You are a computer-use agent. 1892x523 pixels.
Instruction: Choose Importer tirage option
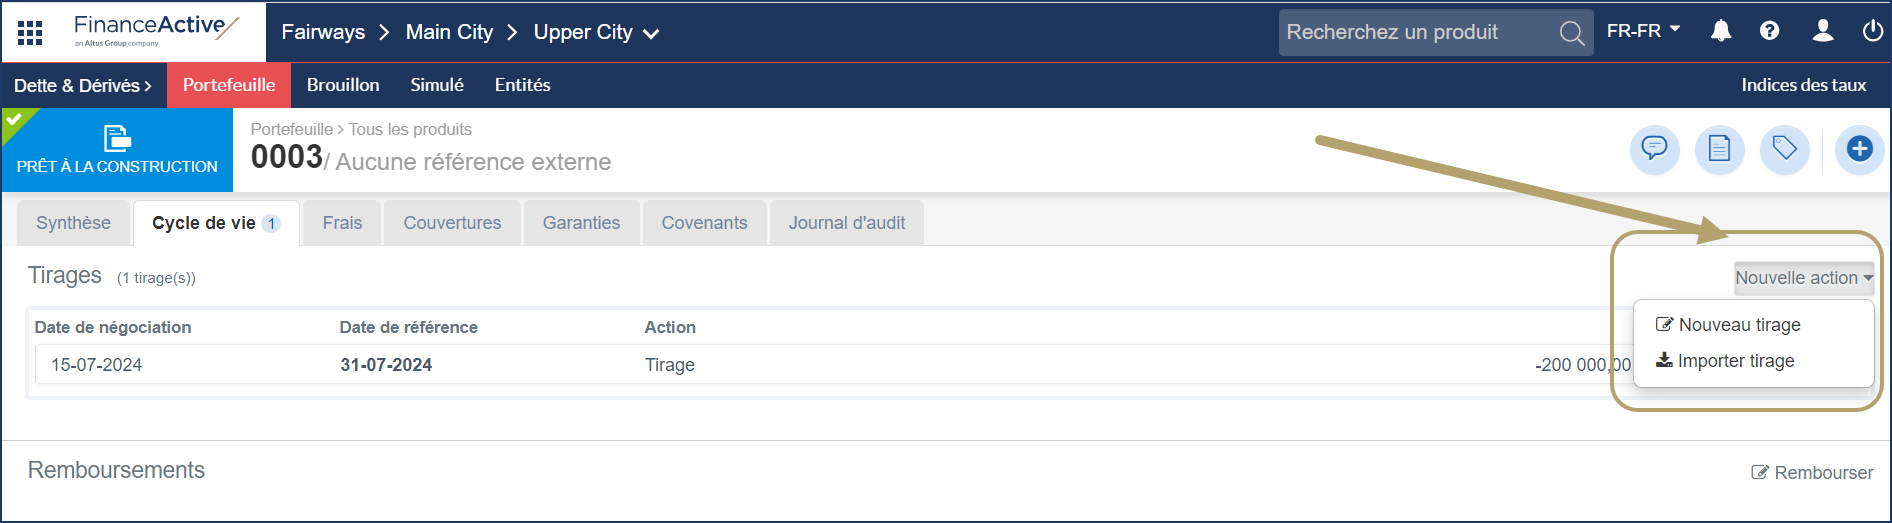pos(1735,361)
